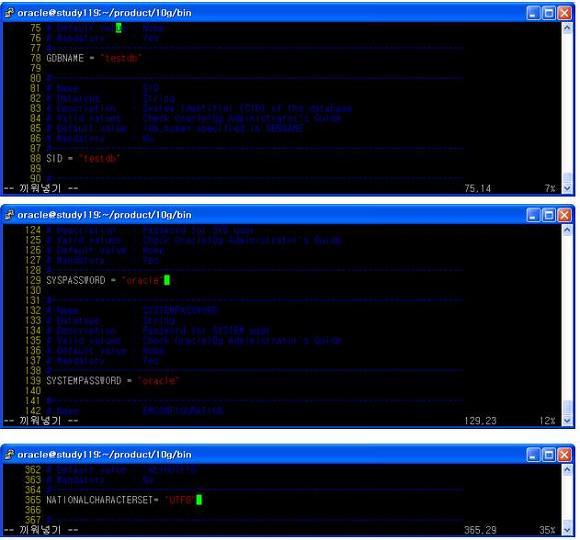Click 7% indicator in top window
Viewport: 580px width, 540px height.
click(x=550, y=189)
